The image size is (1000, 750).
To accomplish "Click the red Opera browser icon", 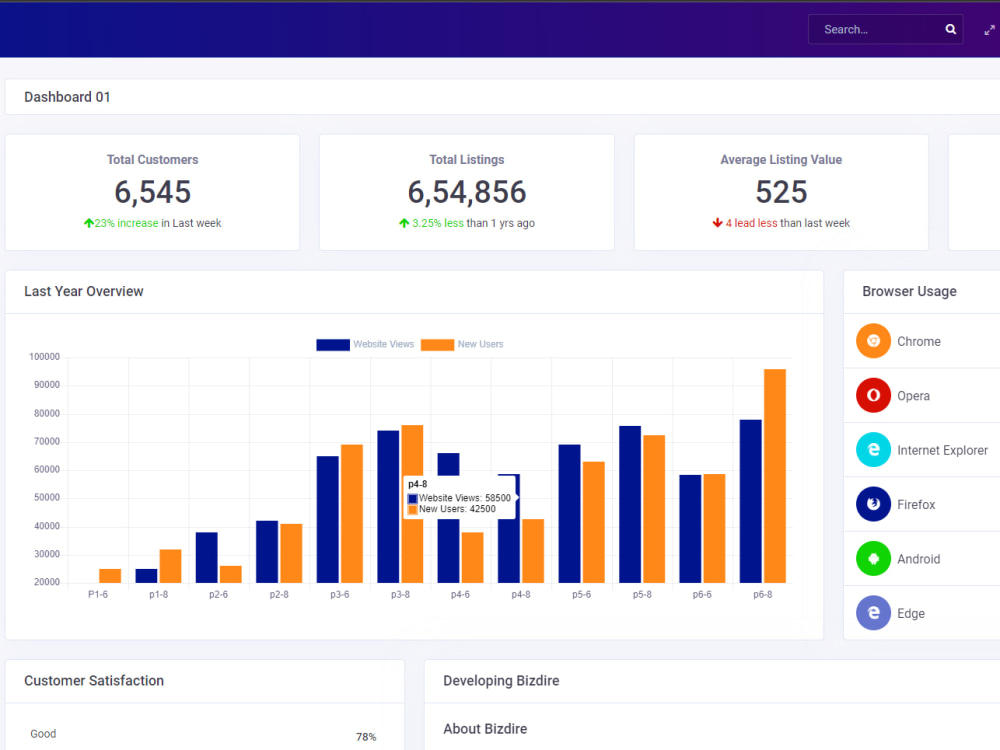I will 873,395.
